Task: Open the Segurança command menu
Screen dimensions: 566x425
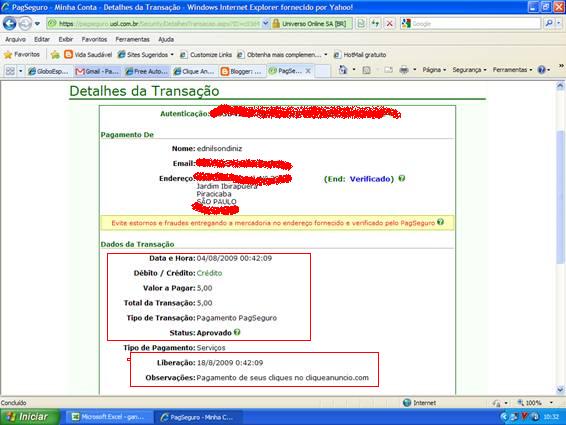Action: [x=469, y=70]
